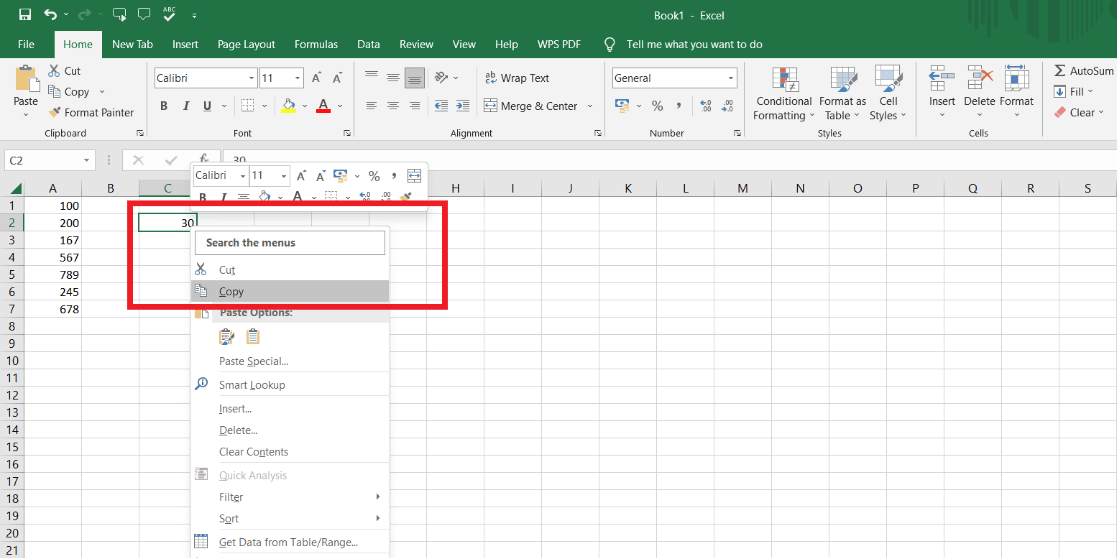Click the Paste clipboard icon in ribbon
The height and width of the screenshot is (558, 1117).
[x=26, y=78]
